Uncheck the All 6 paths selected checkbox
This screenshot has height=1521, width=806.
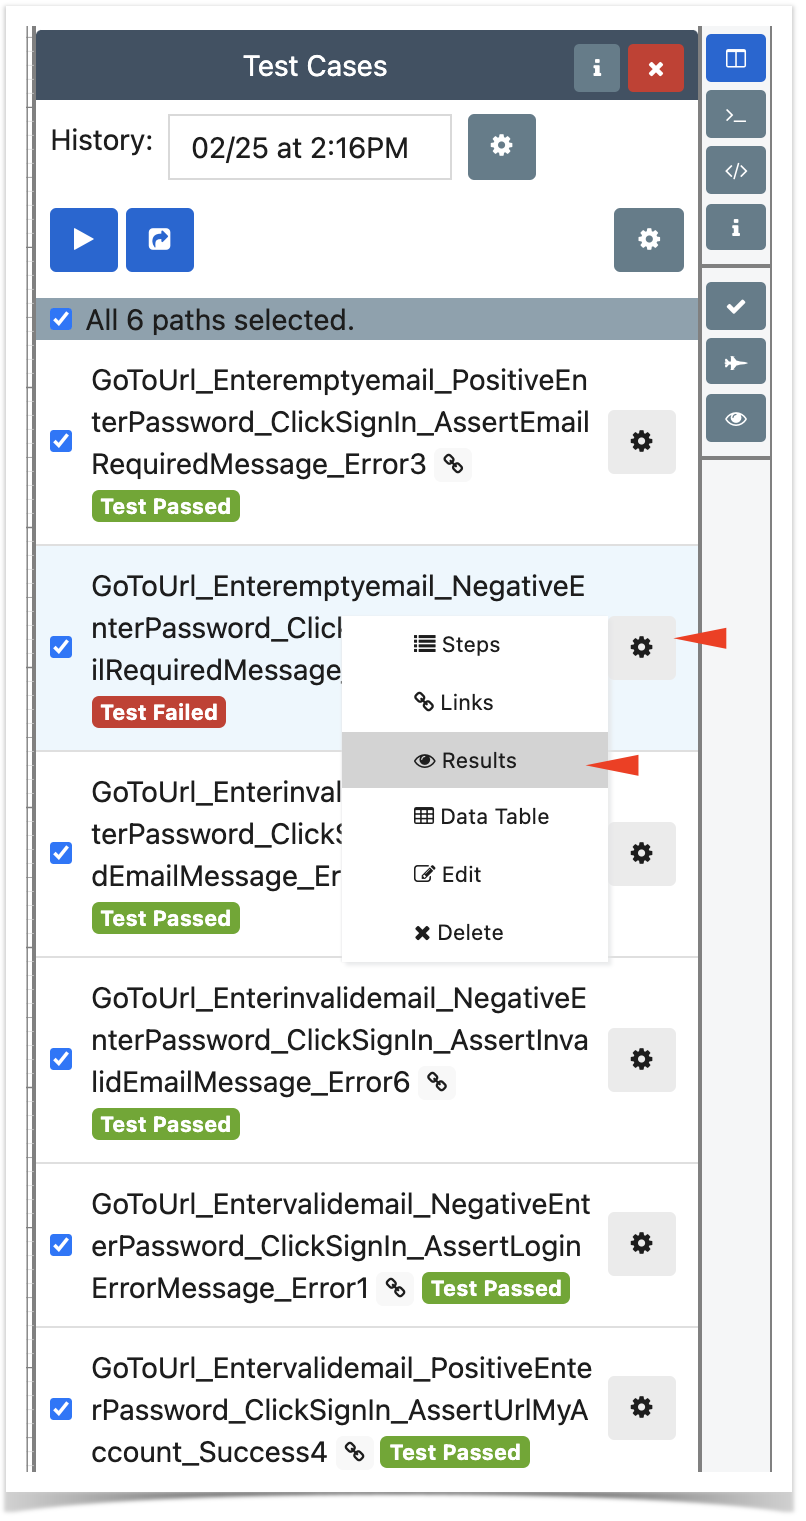pyautogui.click(x=61, y=320)
